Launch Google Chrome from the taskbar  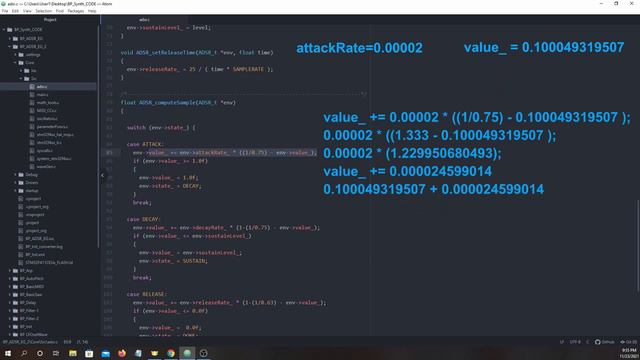(171, 353)
